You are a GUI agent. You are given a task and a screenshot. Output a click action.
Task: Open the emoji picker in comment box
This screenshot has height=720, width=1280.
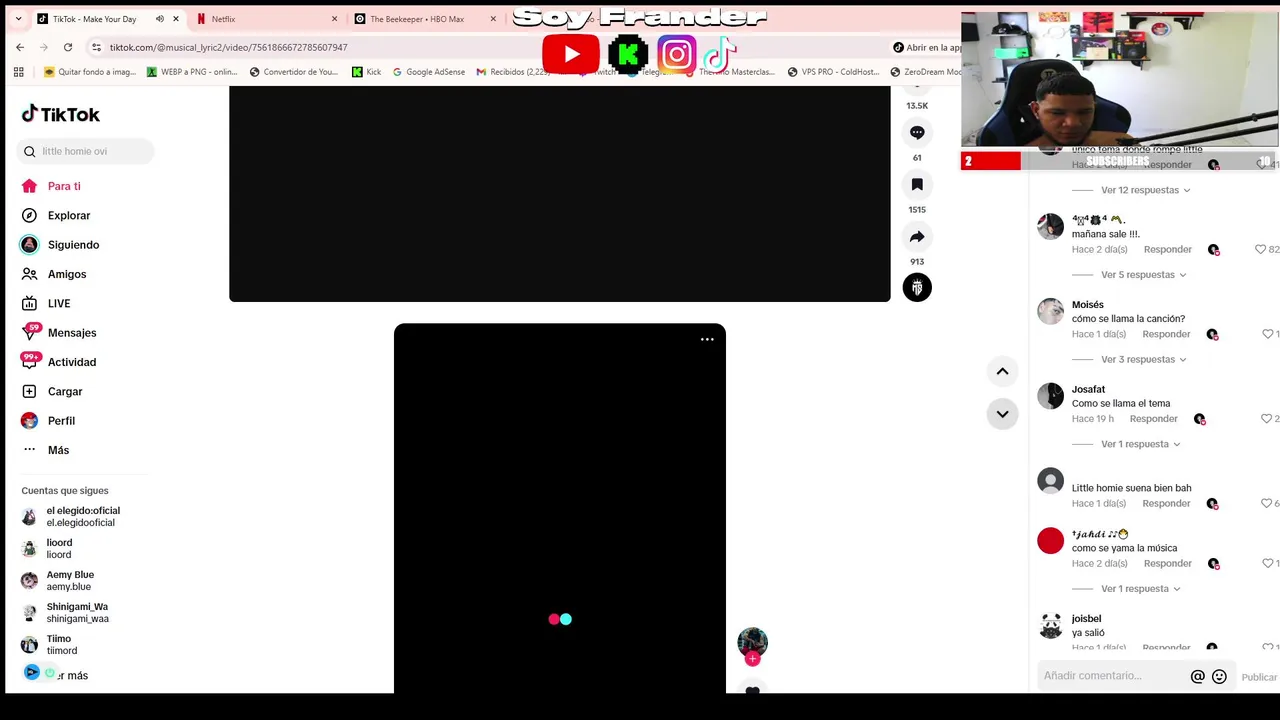[1219, 677]
